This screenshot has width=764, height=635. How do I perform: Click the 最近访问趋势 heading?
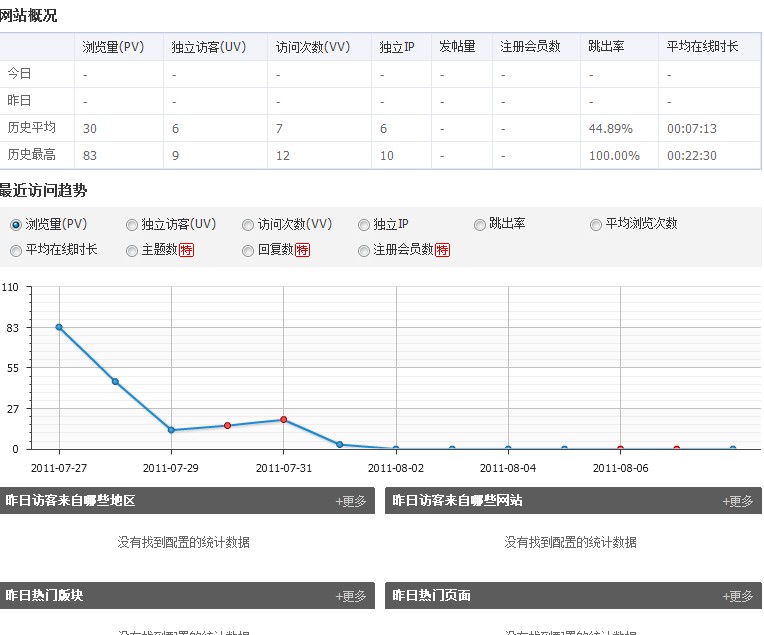tap(43, 190)
